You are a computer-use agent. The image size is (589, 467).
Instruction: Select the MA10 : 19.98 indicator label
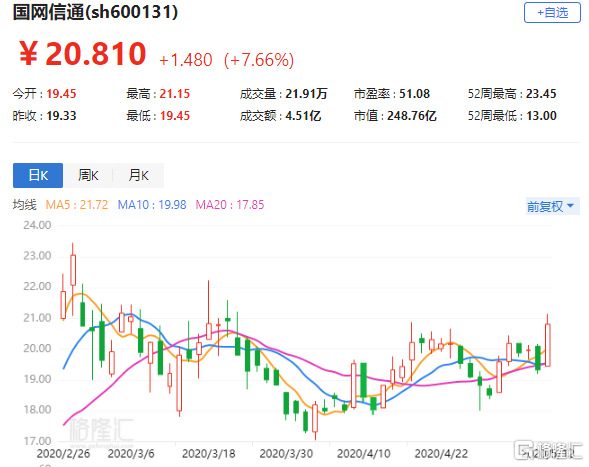pos(152,205)
